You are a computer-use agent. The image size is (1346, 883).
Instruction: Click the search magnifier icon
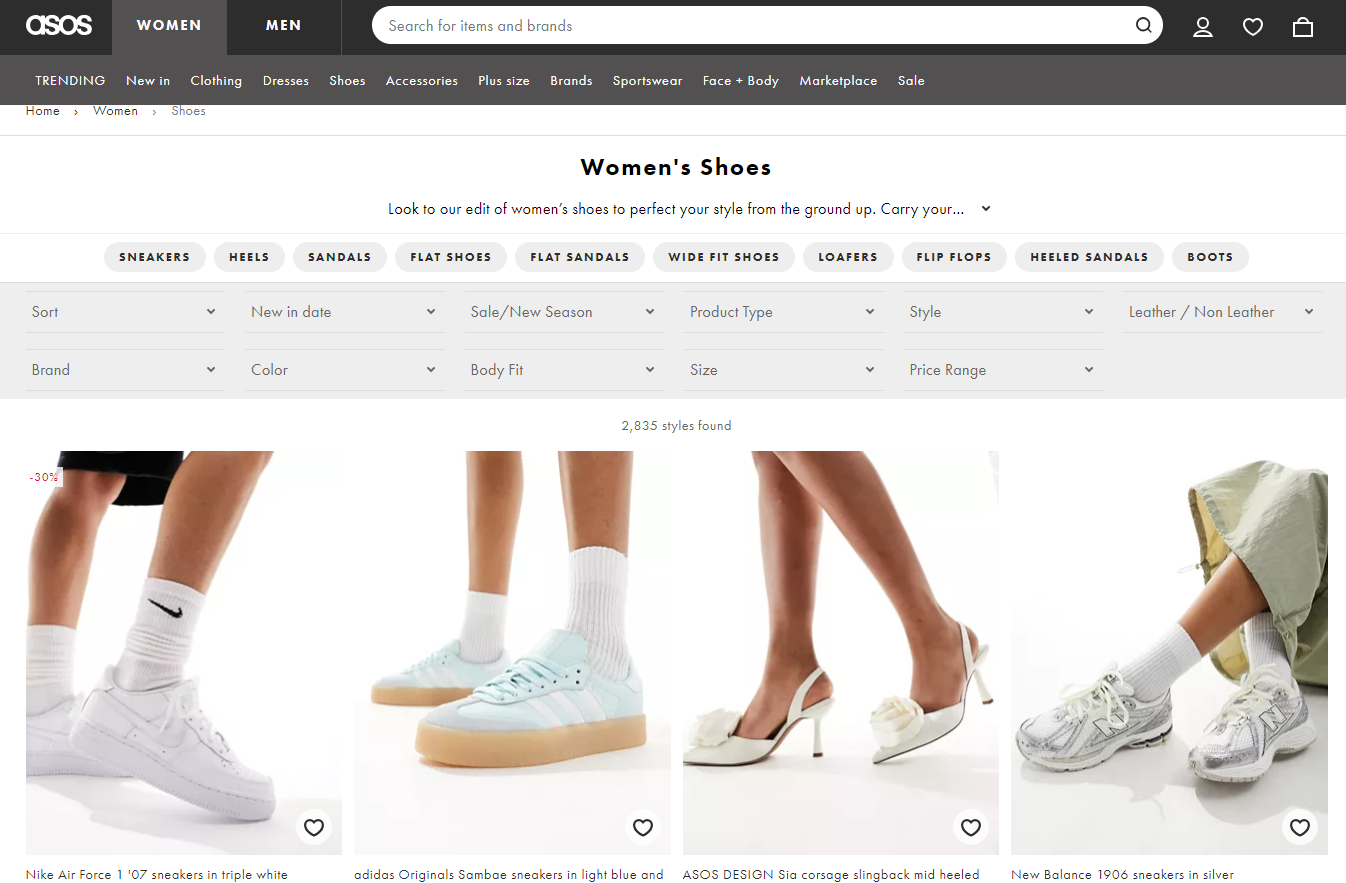[x=1143, y=26]
